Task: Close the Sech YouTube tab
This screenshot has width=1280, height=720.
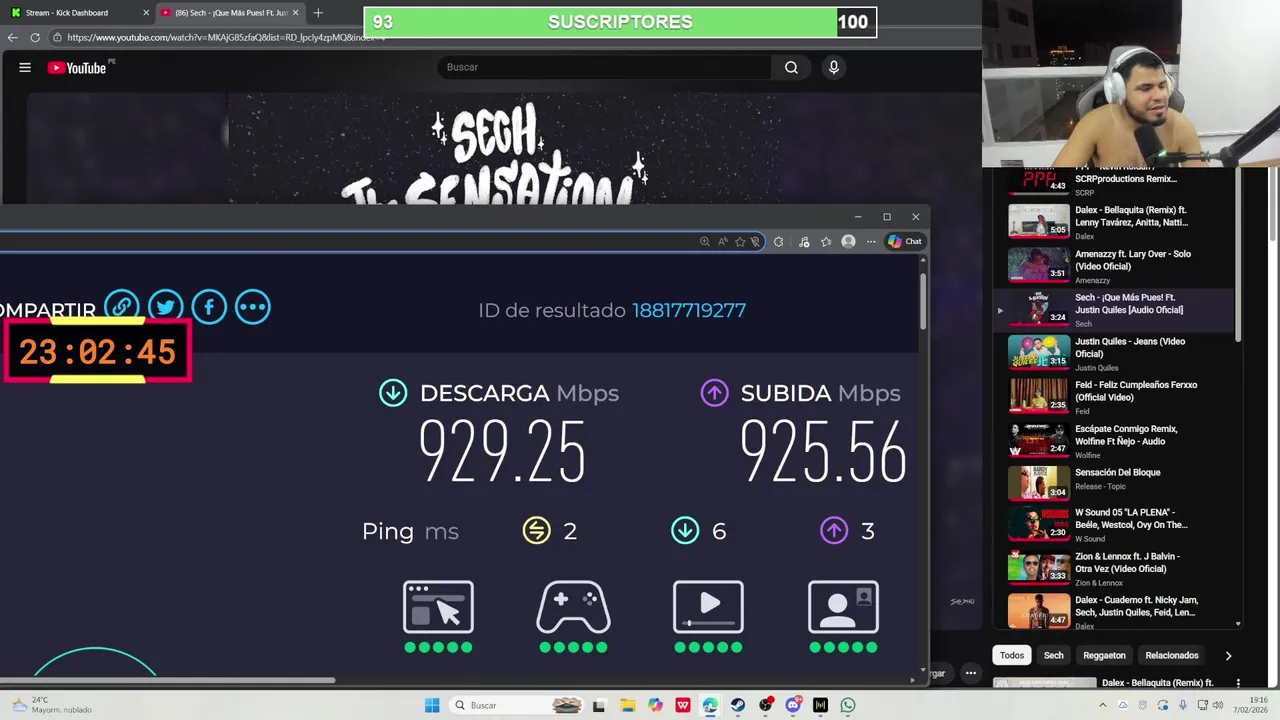Action: click(295, 12)
